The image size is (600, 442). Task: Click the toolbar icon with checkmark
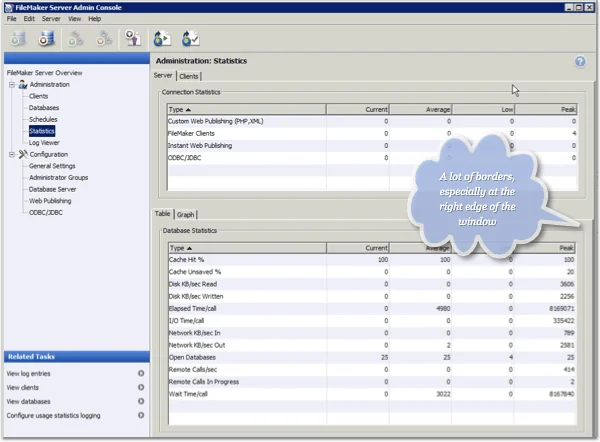pos(190,39)
